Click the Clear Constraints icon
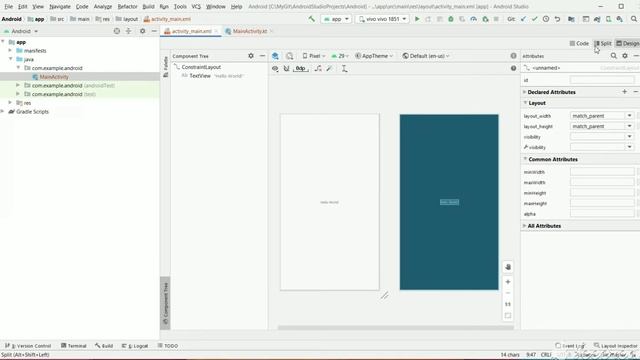 click(x=318, y=69)
